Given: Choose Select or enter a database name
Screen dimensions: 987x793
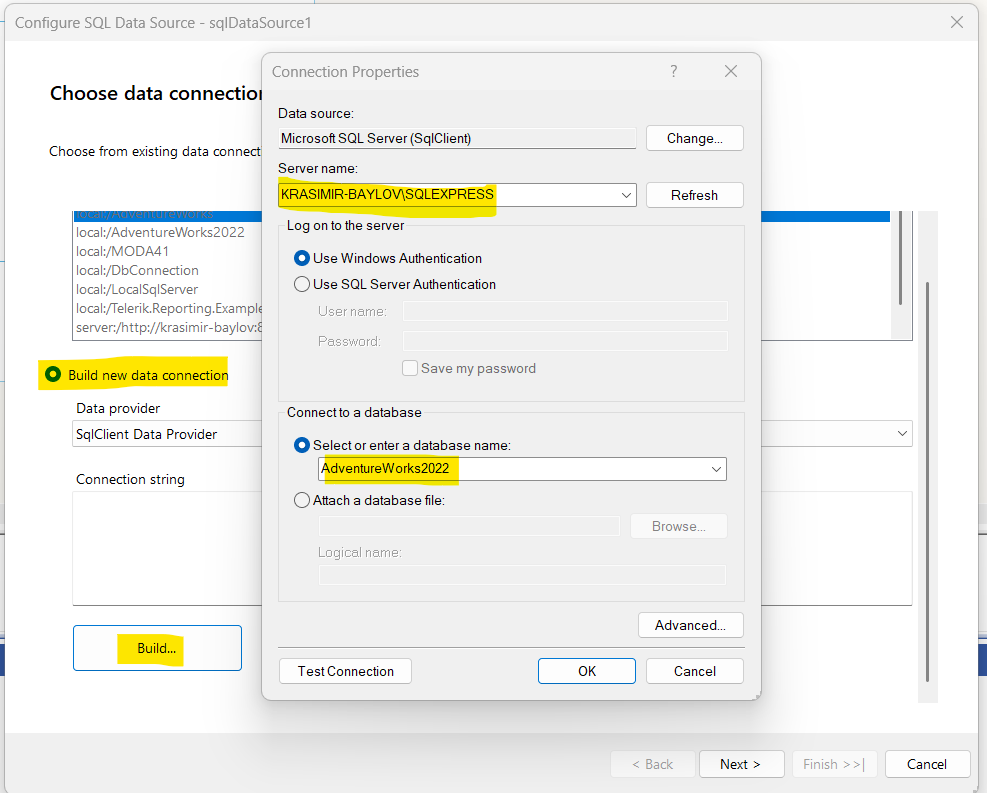Looking at the screenshot, I should coord(302,445).
